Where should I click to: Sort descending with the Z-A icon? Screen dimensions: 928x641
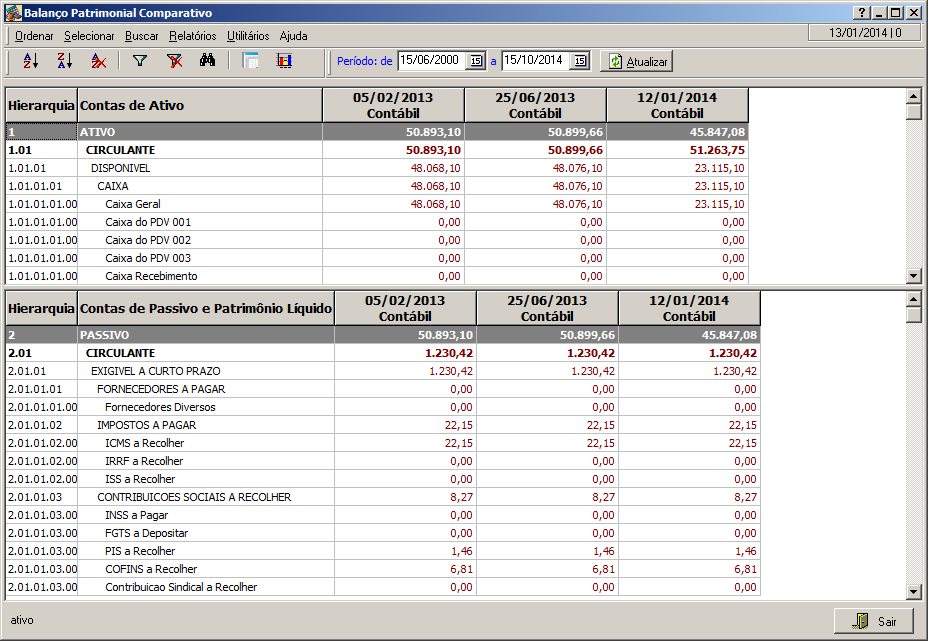click(x=64, y=61)
